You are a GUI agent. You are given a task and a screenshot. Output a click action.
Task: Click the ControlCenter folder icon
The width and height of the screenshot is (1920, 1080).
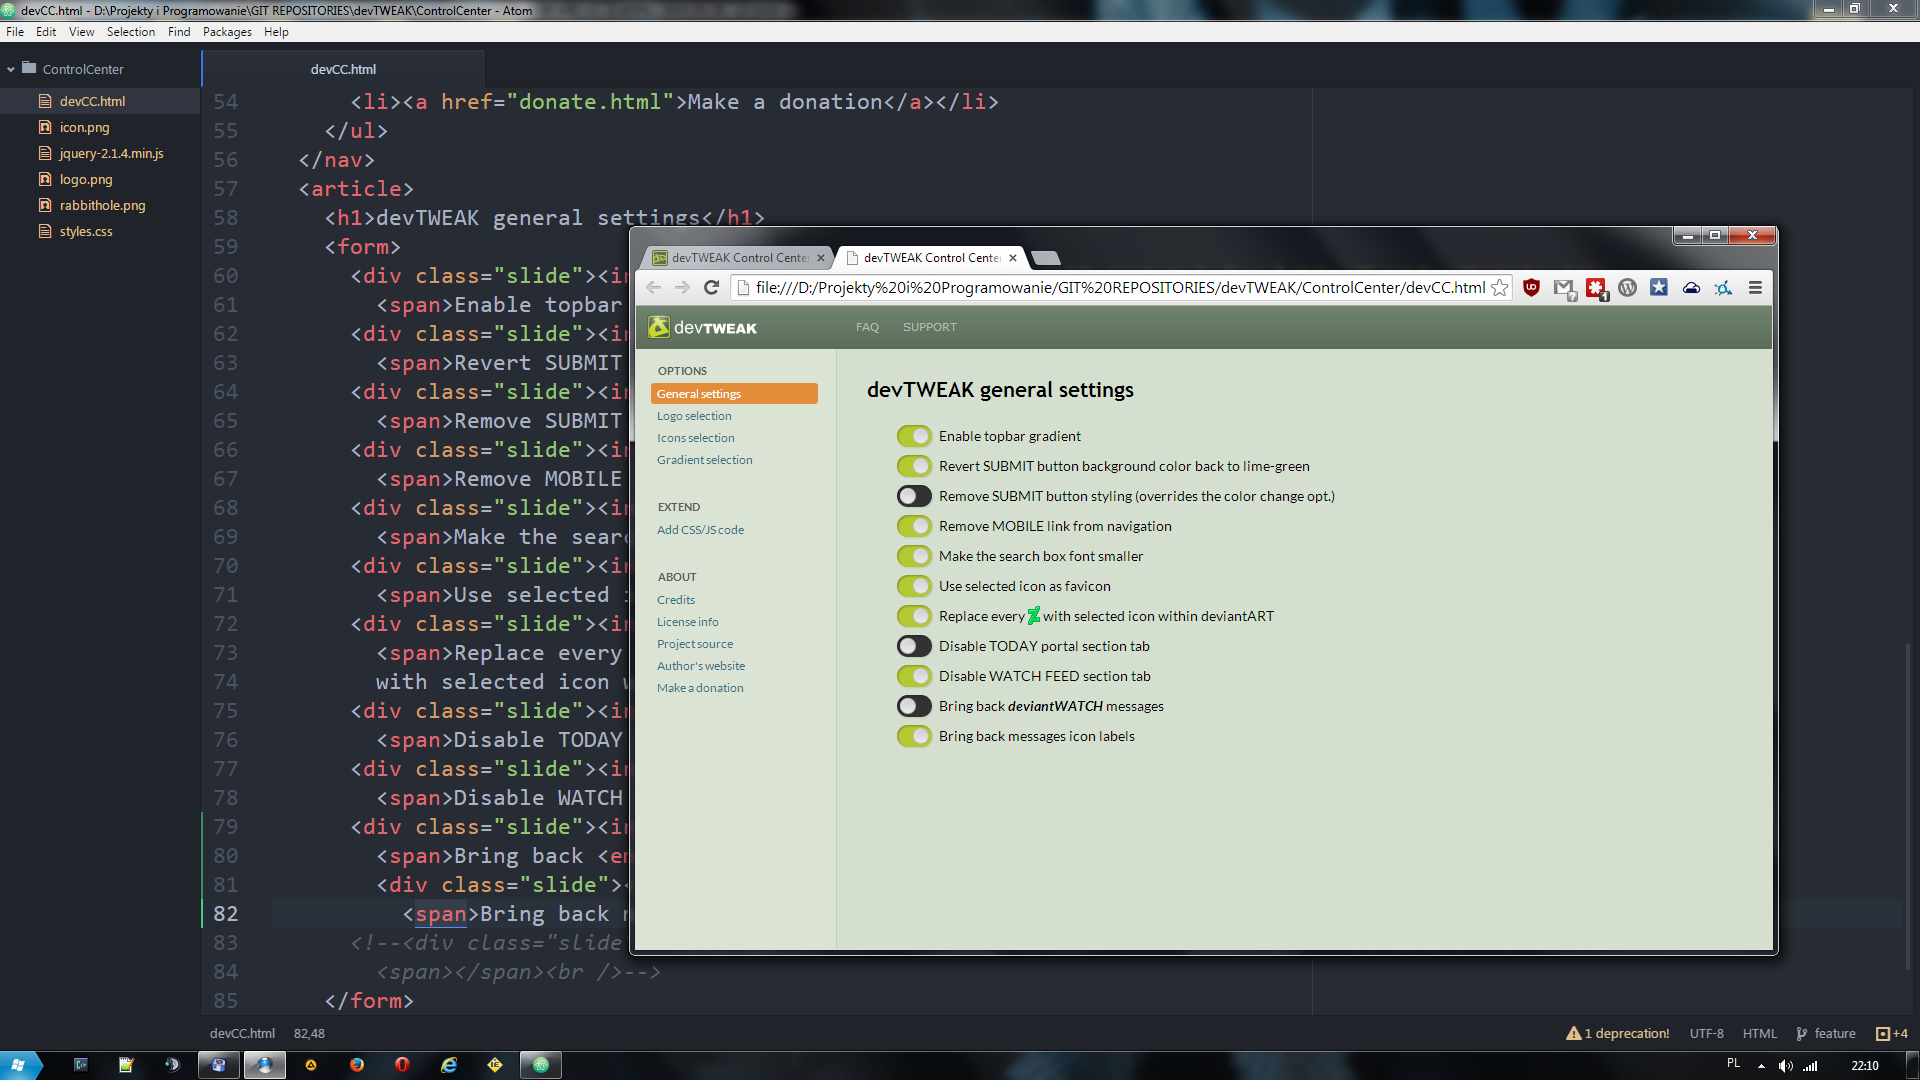coord(29,69)
